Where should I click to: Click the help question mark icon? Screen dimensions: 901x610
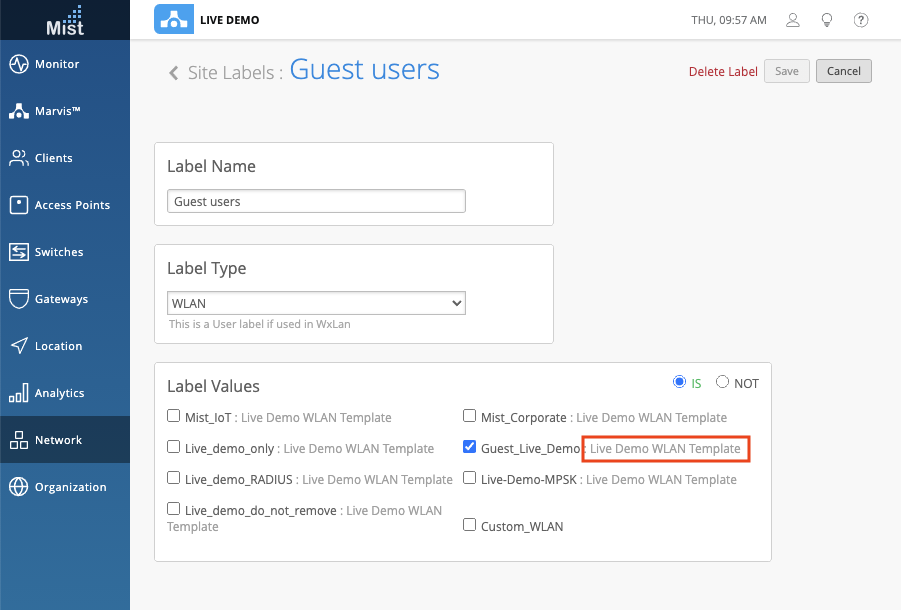[860, 20]
